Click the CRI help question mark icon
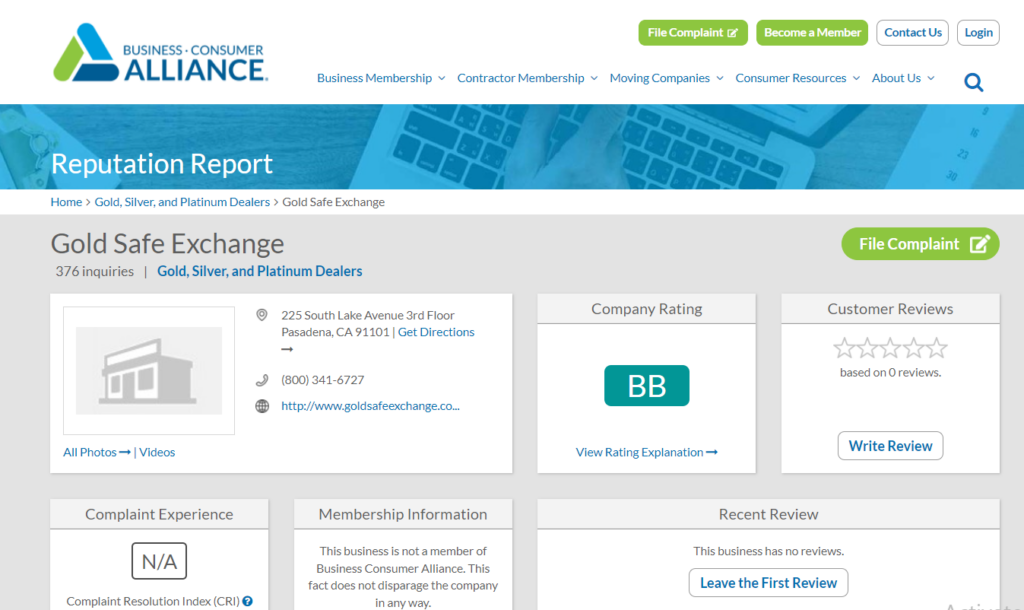Image resolution: width=1024 pixels, height=610 pixels. (248, 601)
